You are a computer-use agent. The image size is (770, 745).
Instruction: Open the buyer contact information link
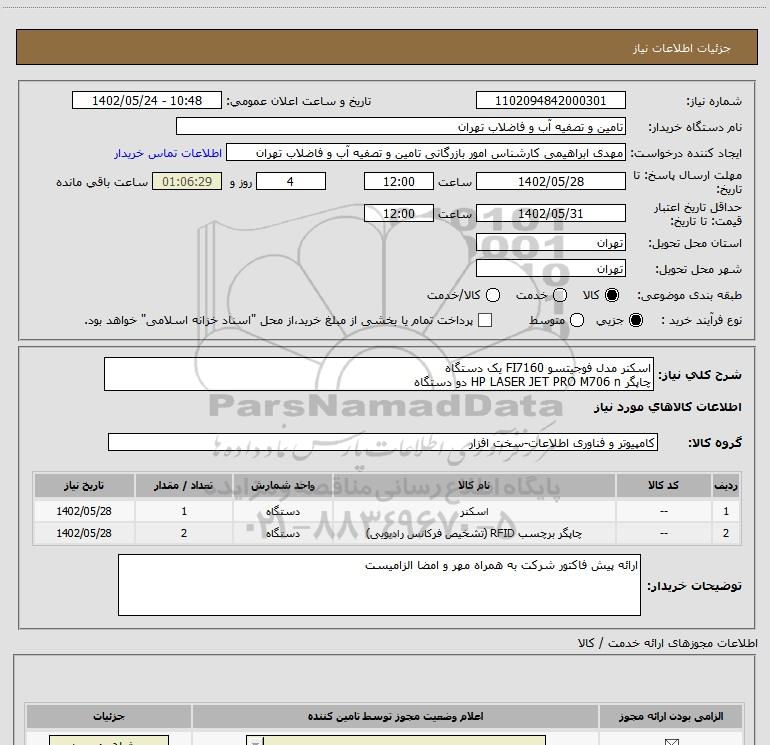(168, 153)
